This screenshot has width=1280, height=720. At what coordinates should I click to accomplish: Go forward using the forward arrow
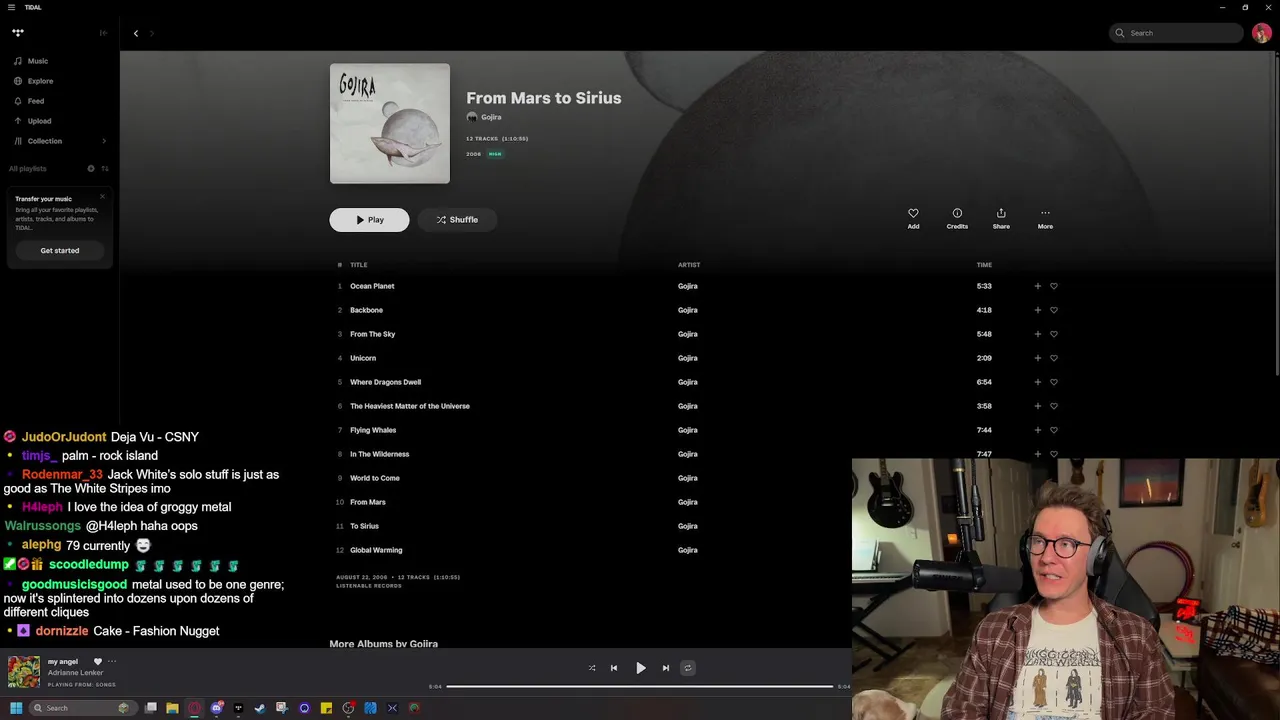(152, 33)
